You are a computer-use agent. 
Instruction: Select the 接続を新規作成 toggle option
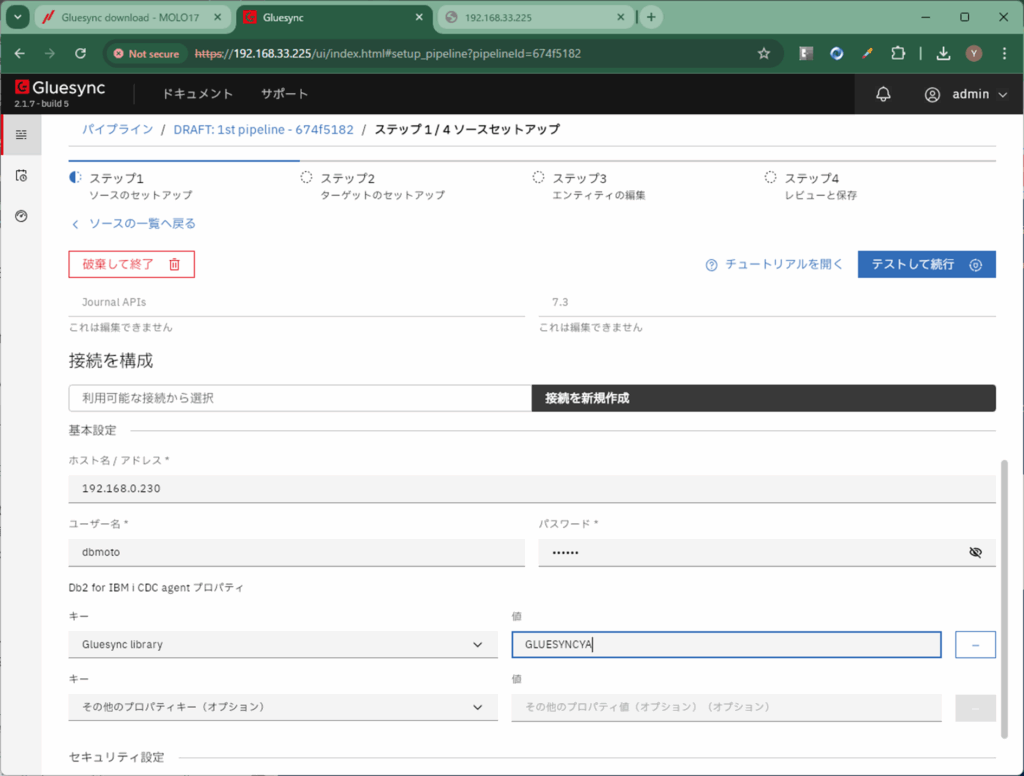click(763, 398)
